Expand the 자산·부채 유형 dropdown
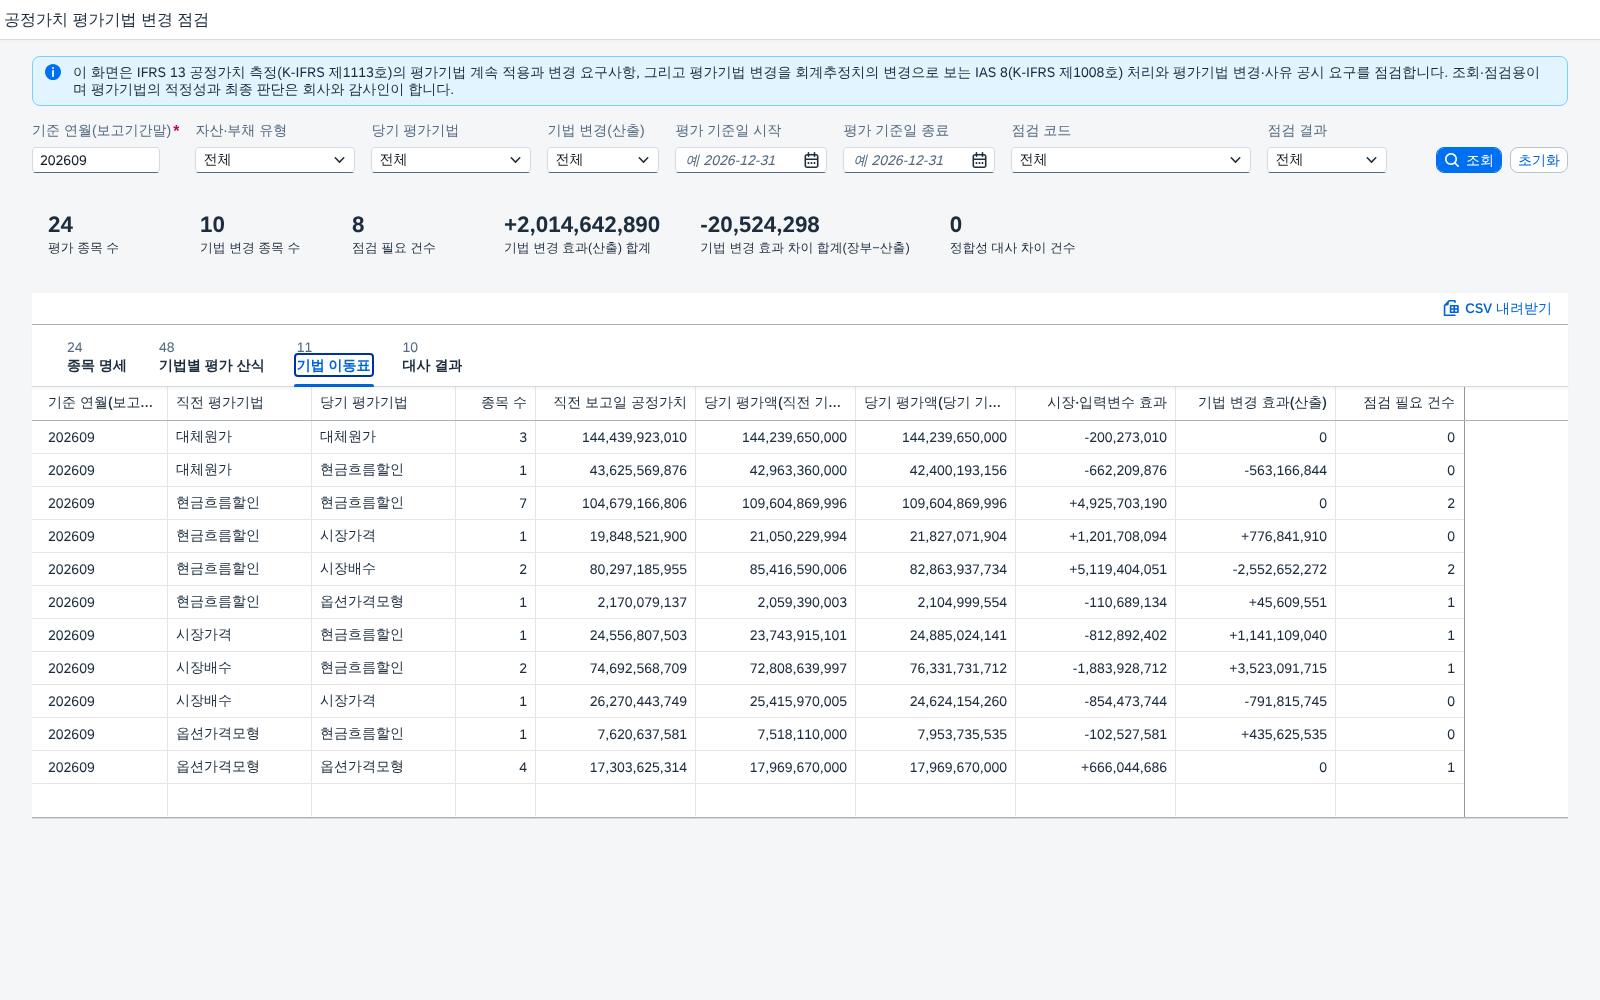The height and width of the screenshot is (1000, 1600). point(339,160)
